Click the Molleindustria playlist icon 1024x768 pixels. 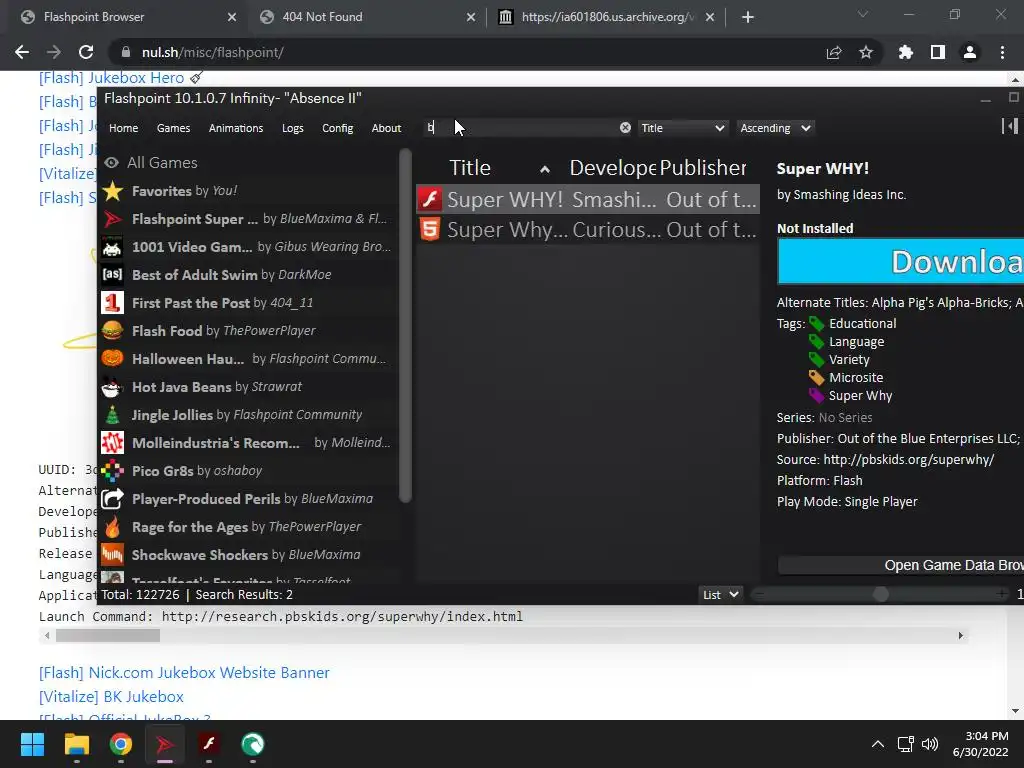[x=112, y=443]
